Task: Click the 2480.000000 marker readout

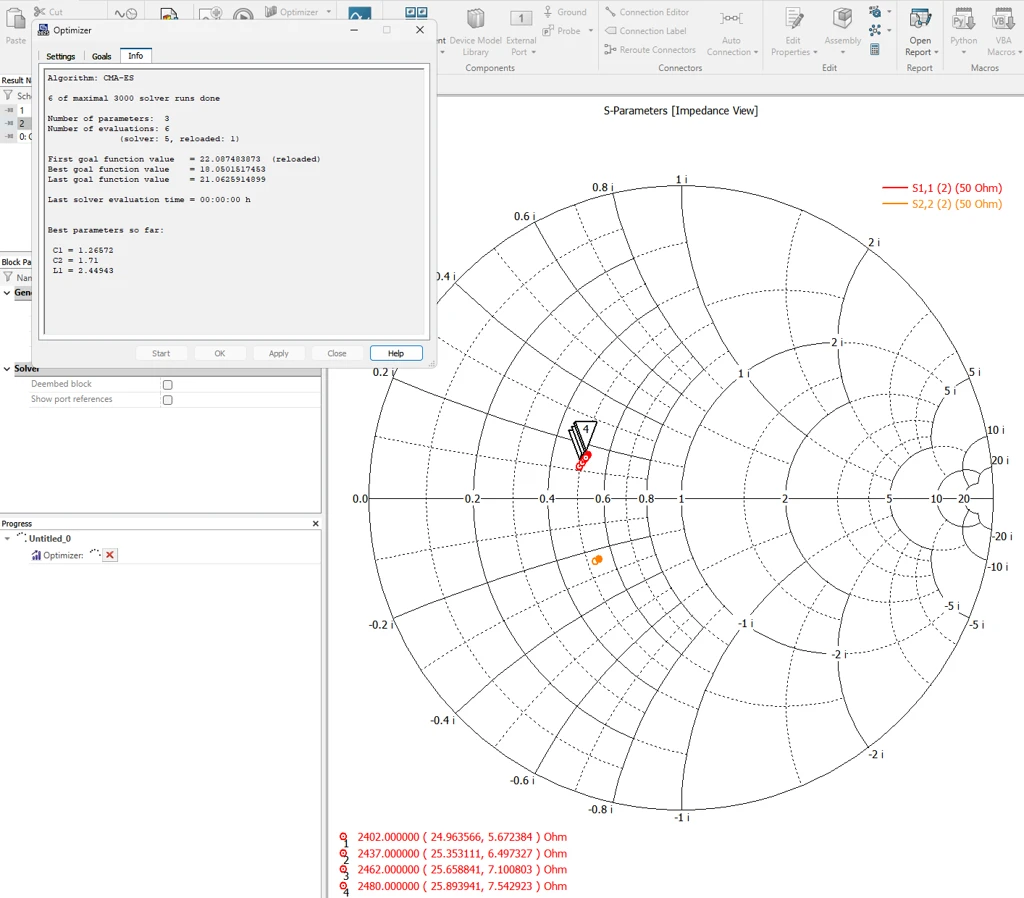Action: [462, 886]
